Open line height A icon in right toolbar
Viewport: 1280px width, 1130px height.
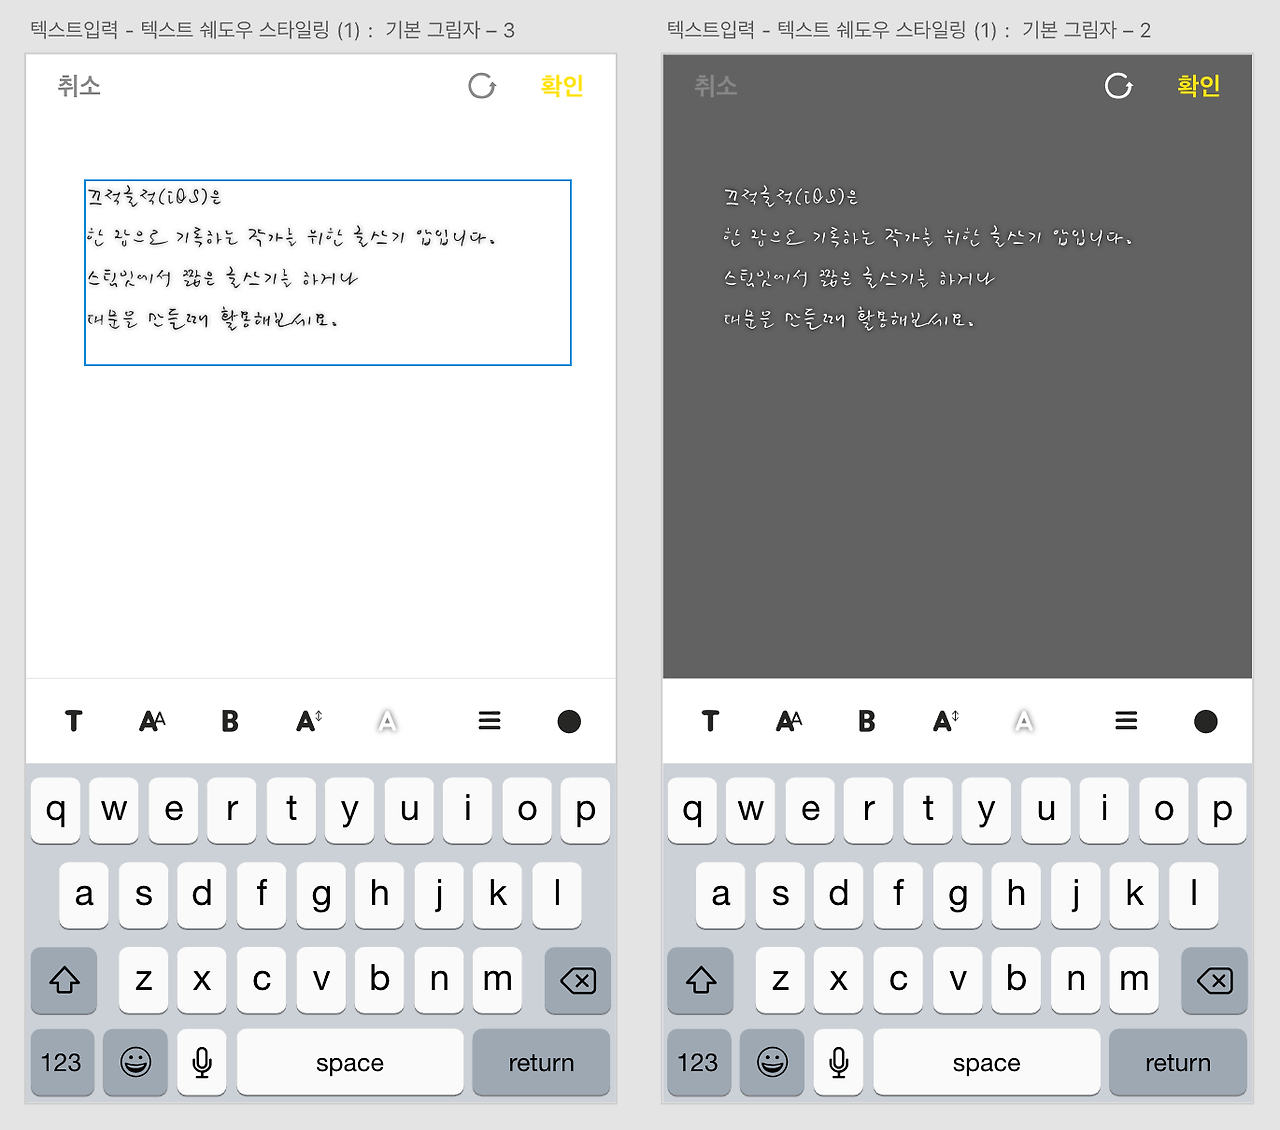[x=945, y=721]
